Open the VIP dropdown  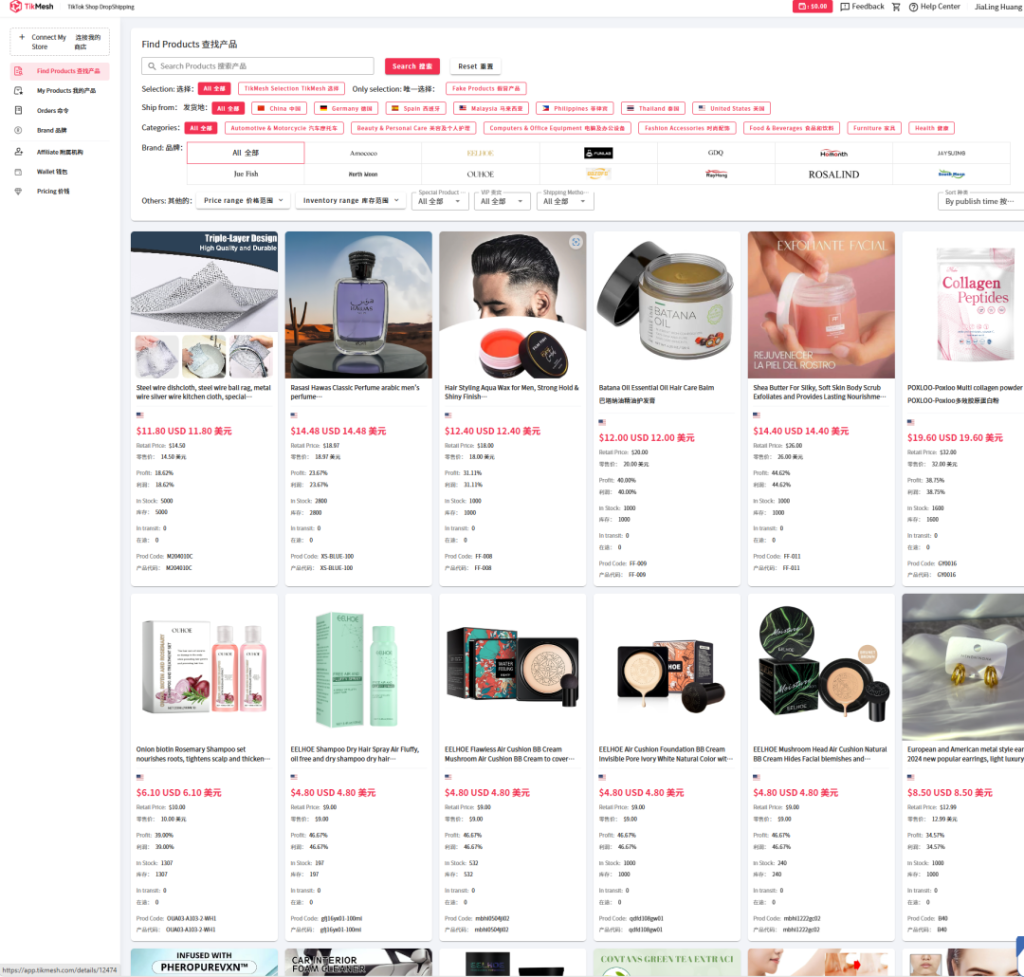(x=502, y=201)
